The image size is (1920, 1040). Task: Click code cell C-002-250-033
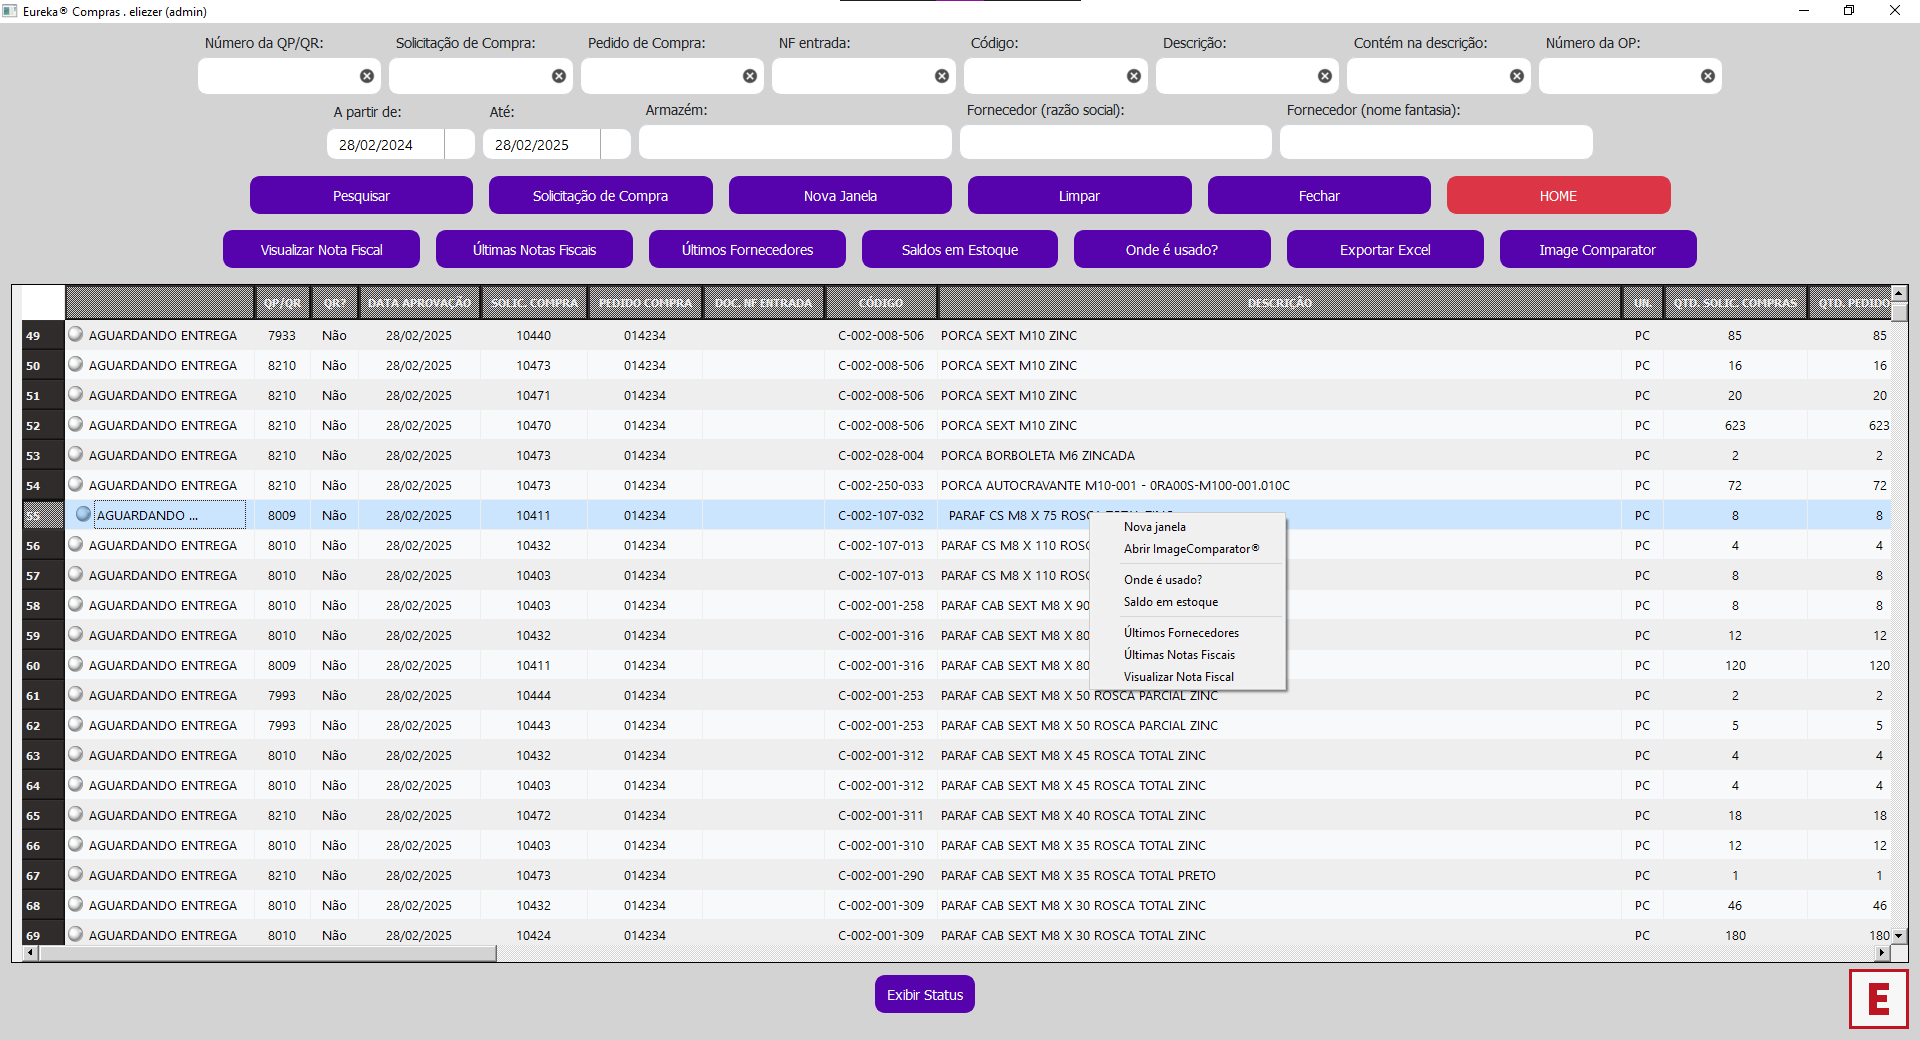[x=881, y=485]
